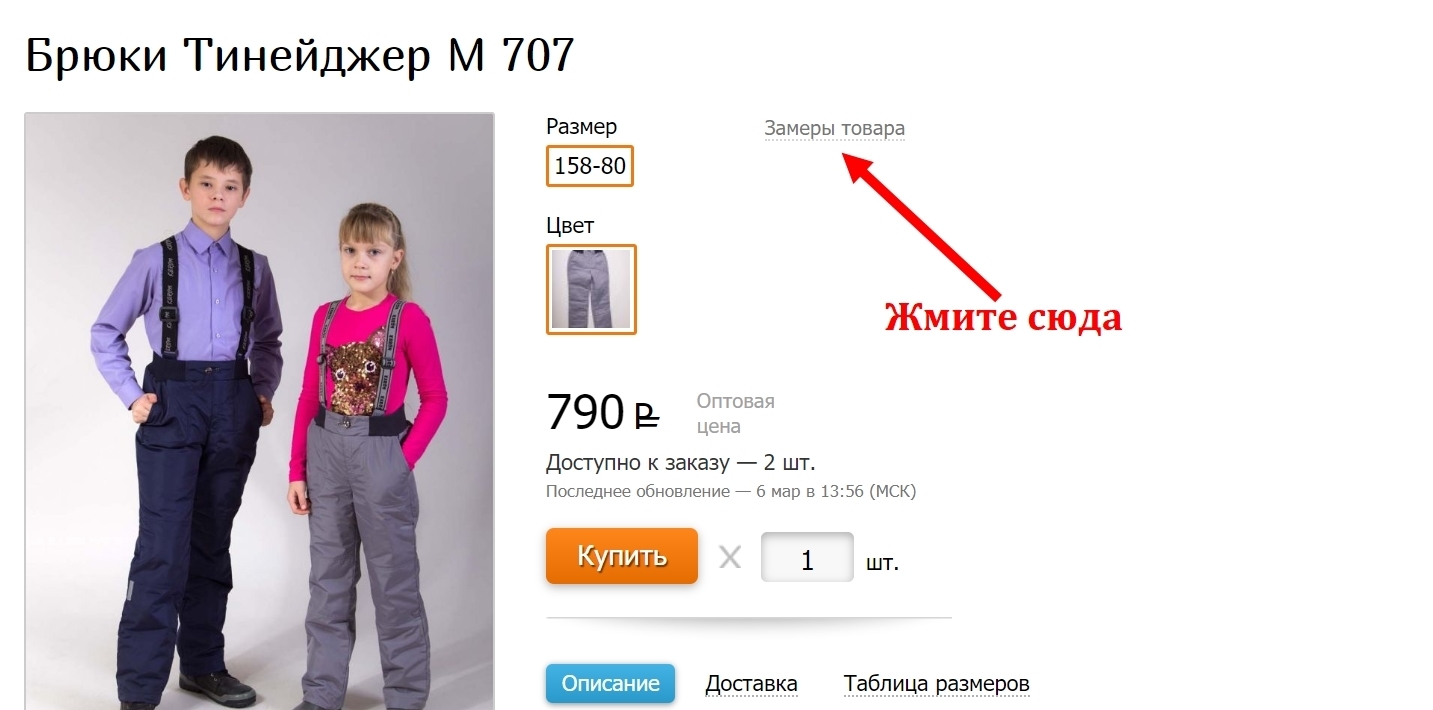Select the 158-80 size option
This screenshot has width=1433, height=710.
590,166
